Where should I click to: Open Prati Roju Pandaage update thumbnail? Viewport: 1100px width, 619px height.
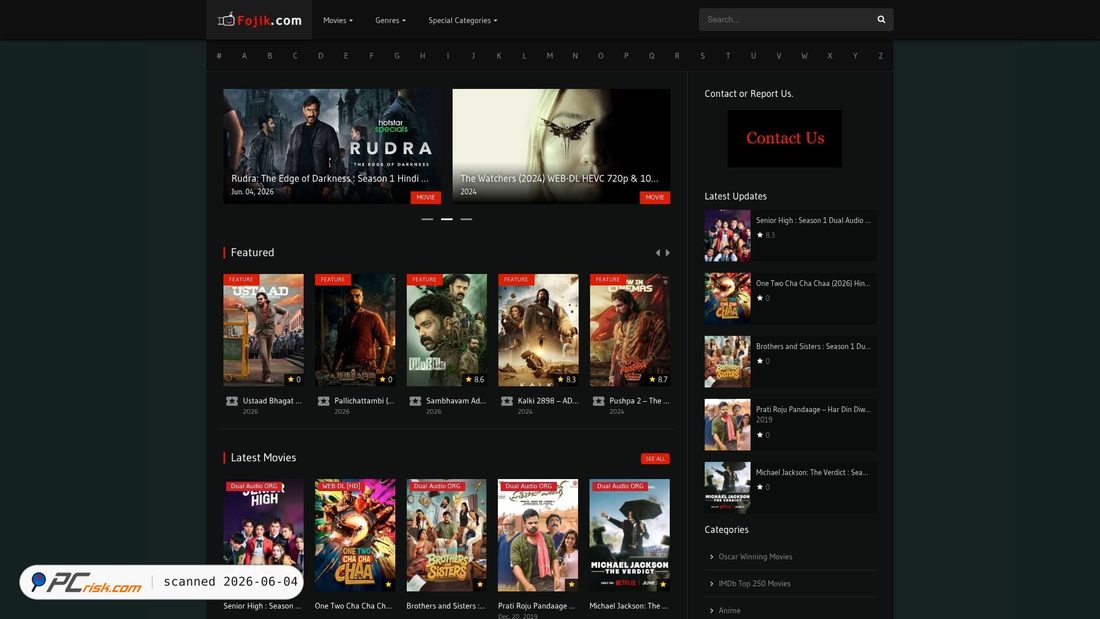click(x=727, y=425)
